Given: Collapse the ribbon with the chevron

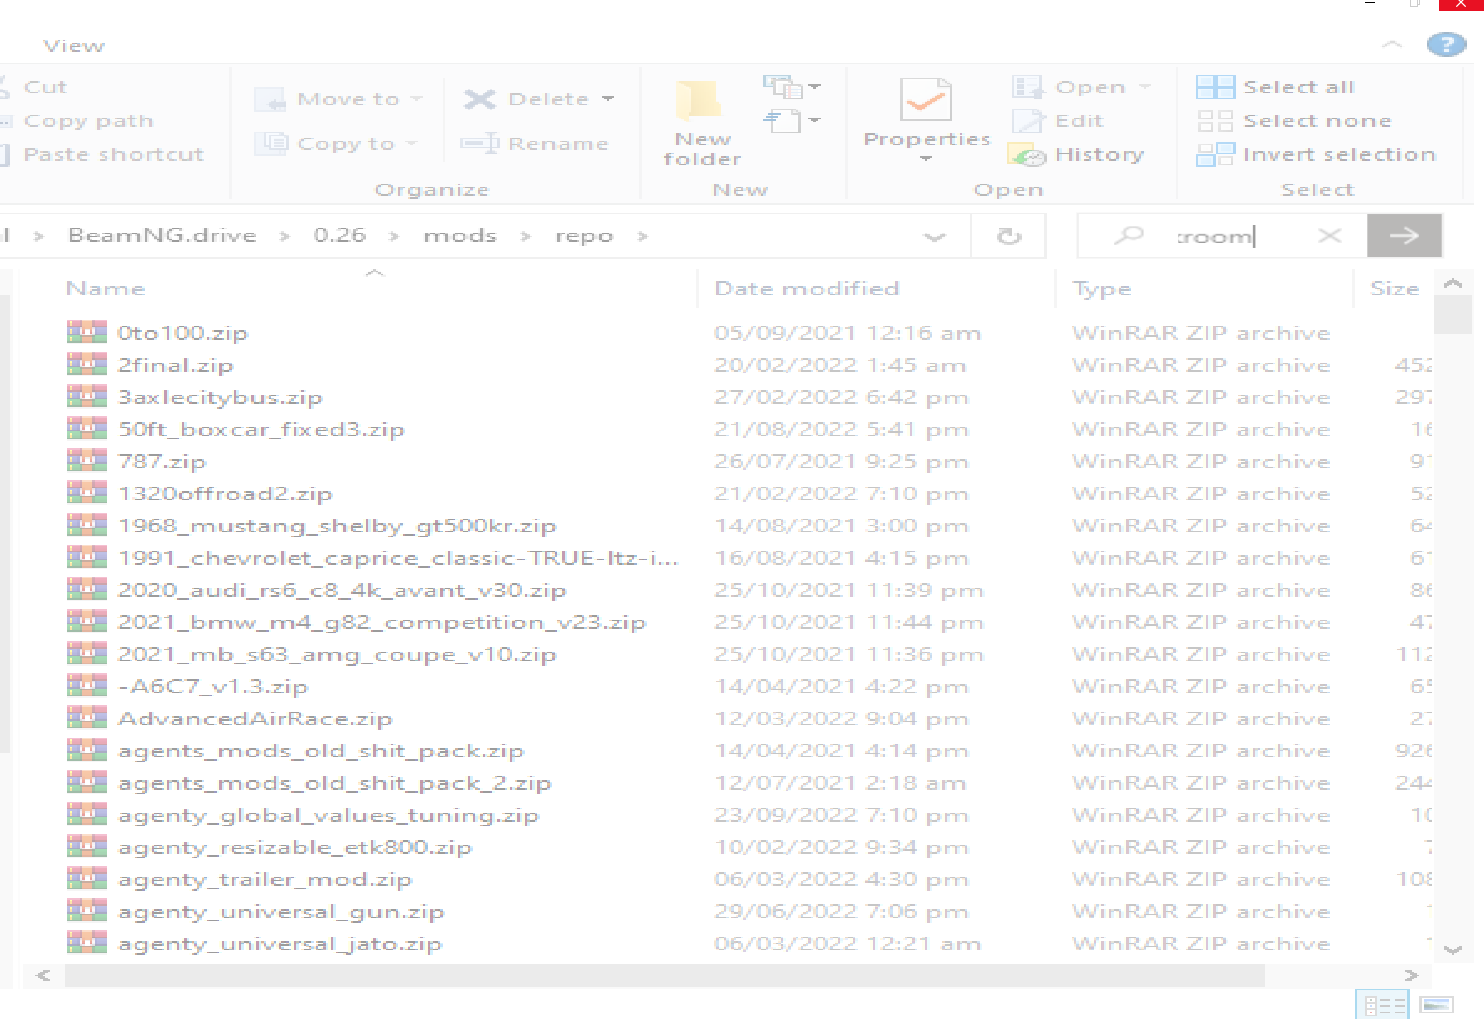Looking at the screenshot, I should coord(1392,44).
